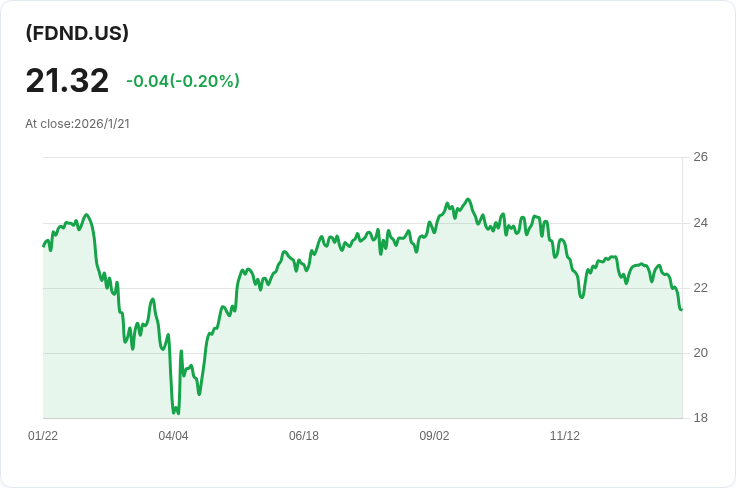
Task: Click the chart's lowest trough near 04/04
Action: (176, 412)
